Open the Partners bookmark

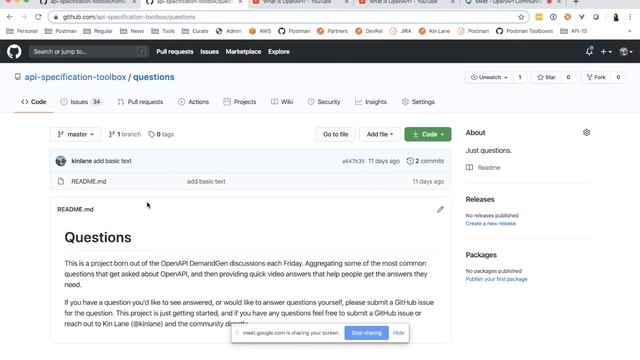point(332,31)
